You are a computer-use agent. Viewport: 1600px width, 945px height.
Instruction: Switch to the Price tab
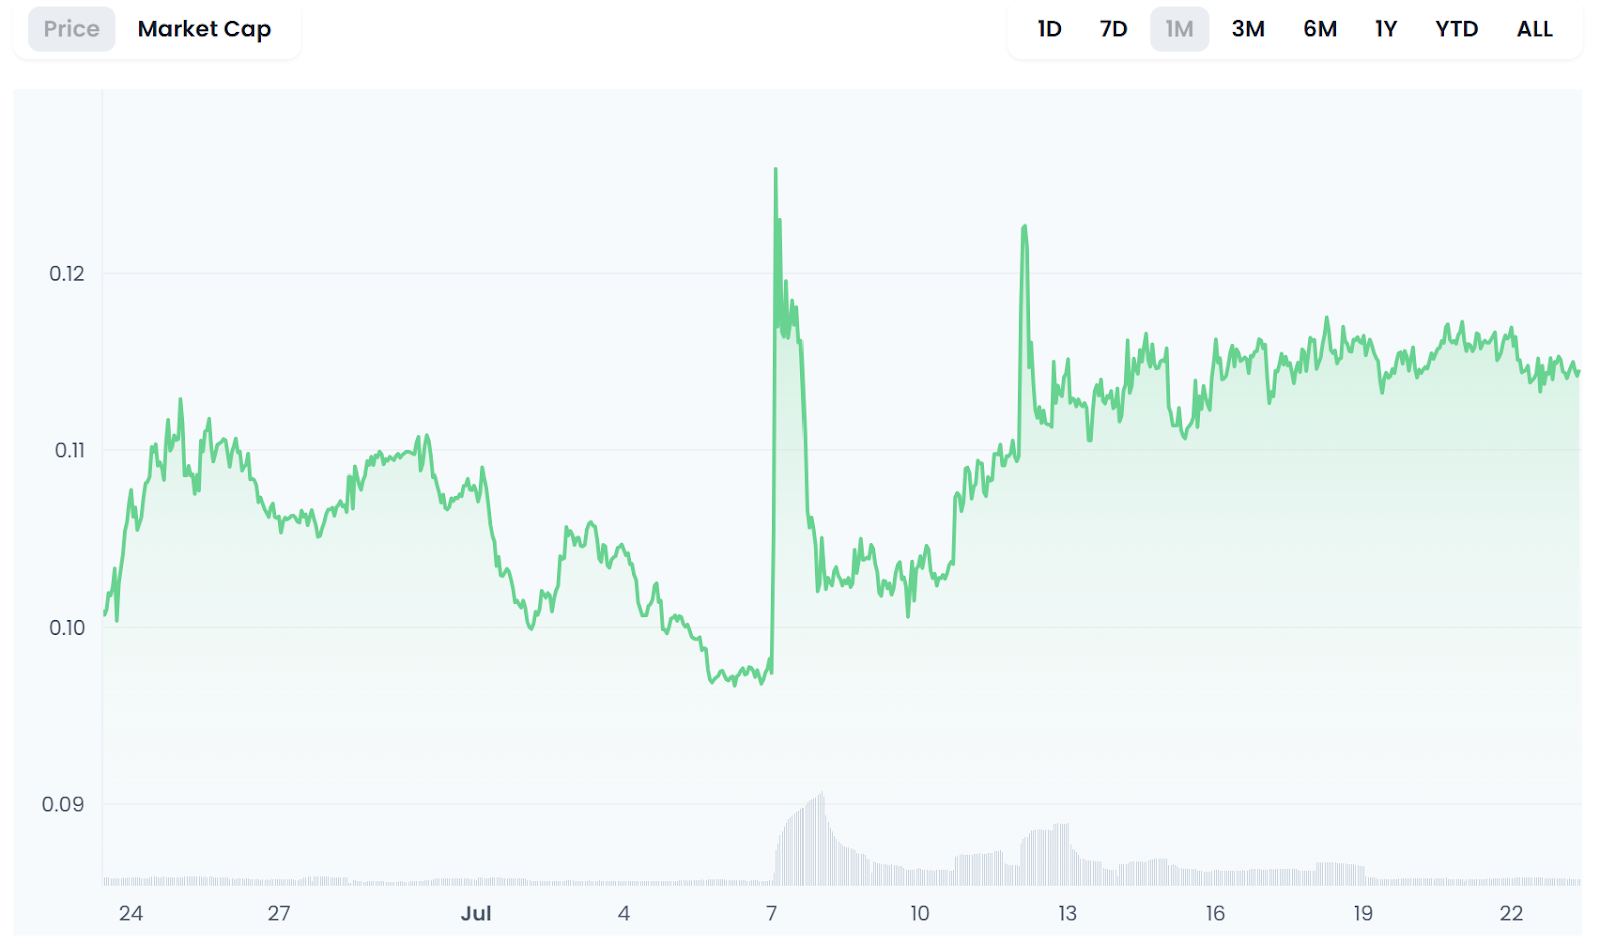[x=71, y=29]
